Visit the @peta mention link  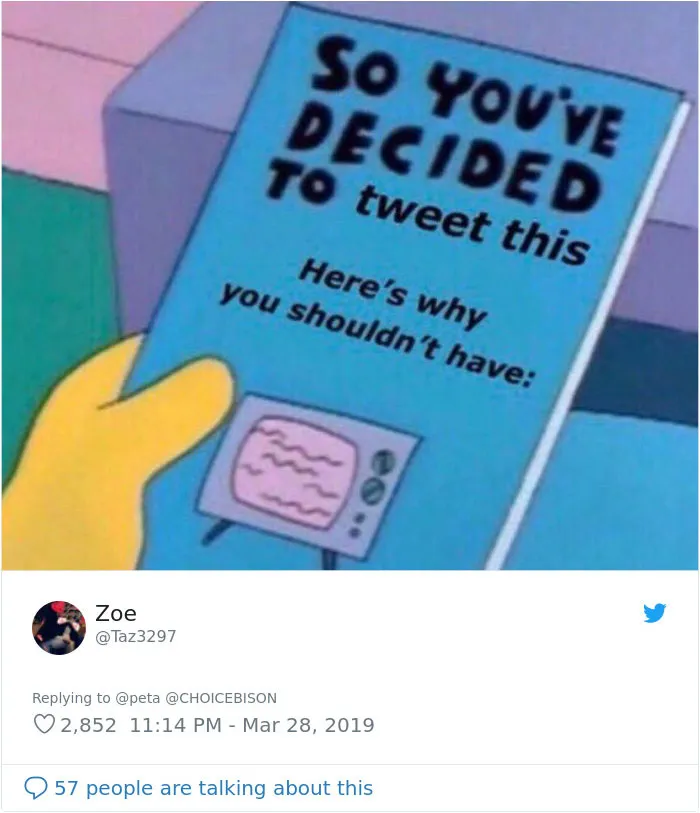[137, 698]
